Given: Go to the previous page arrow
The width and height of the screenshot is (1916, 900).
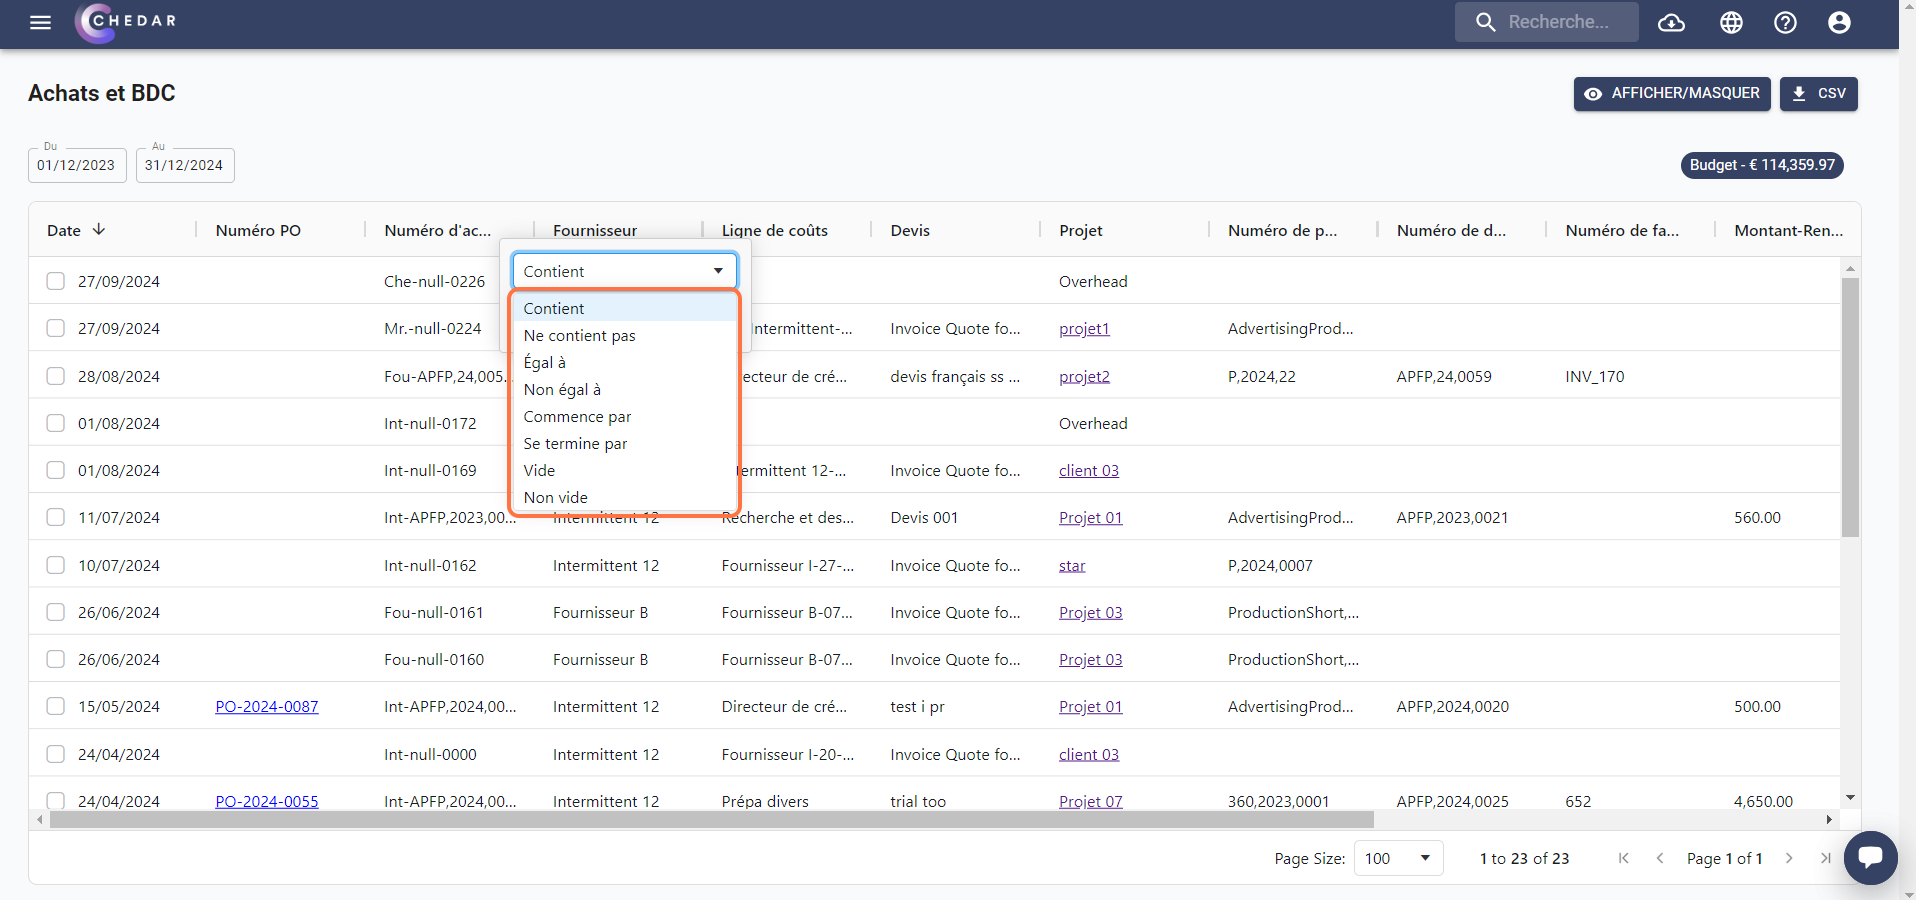Looking at the screenshot, I should 1660,858.
